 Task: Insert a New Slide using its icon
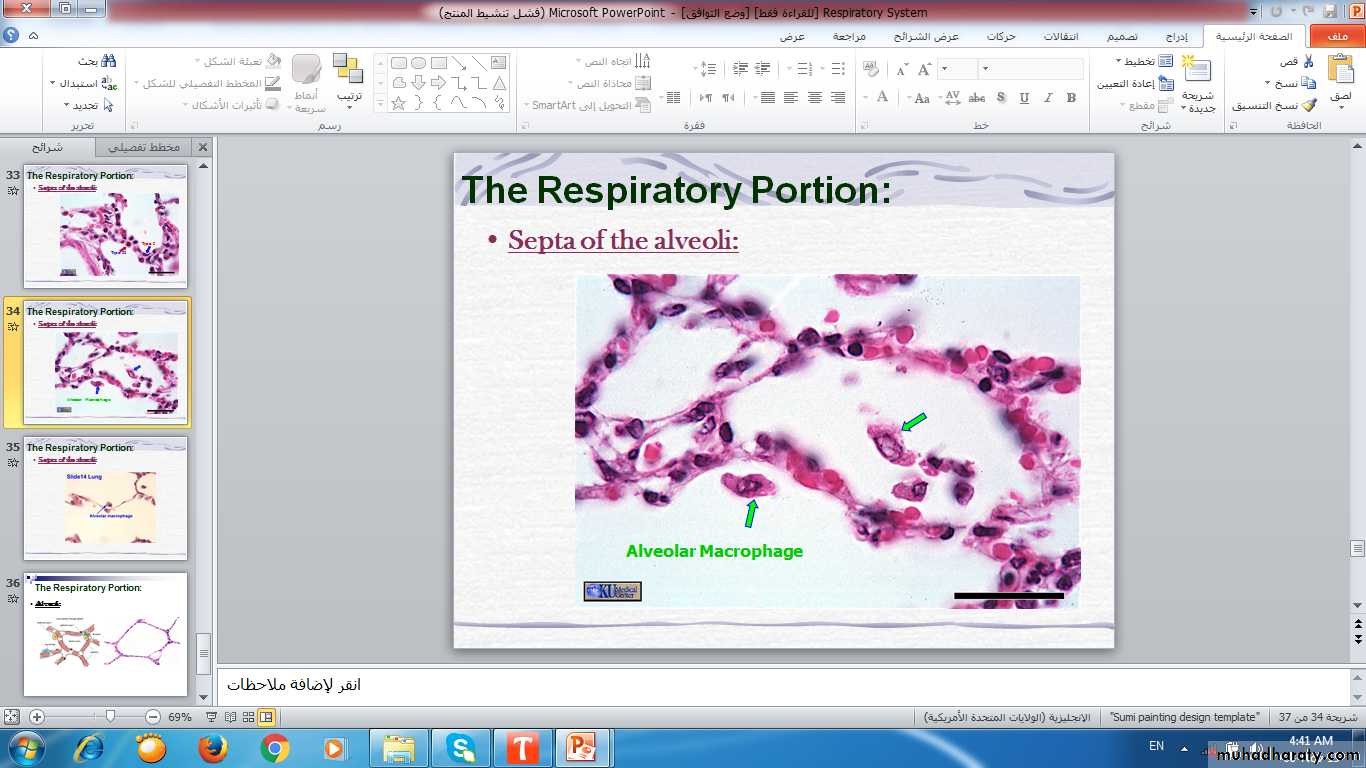click(1196, 70)
